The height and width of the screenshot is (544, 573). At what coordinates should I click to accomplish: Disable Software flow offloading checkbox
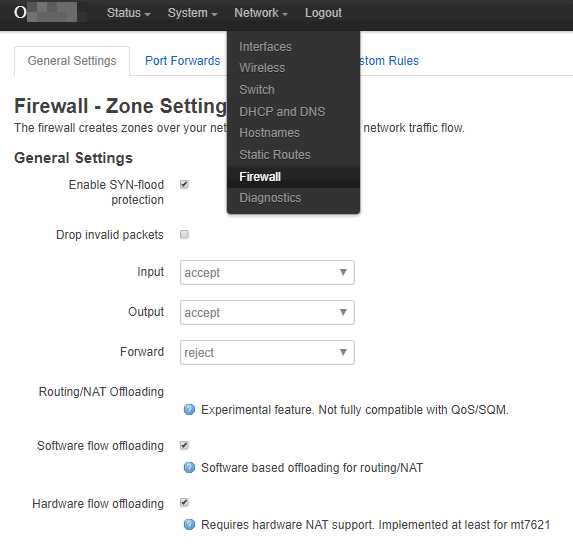click(184, 445)
